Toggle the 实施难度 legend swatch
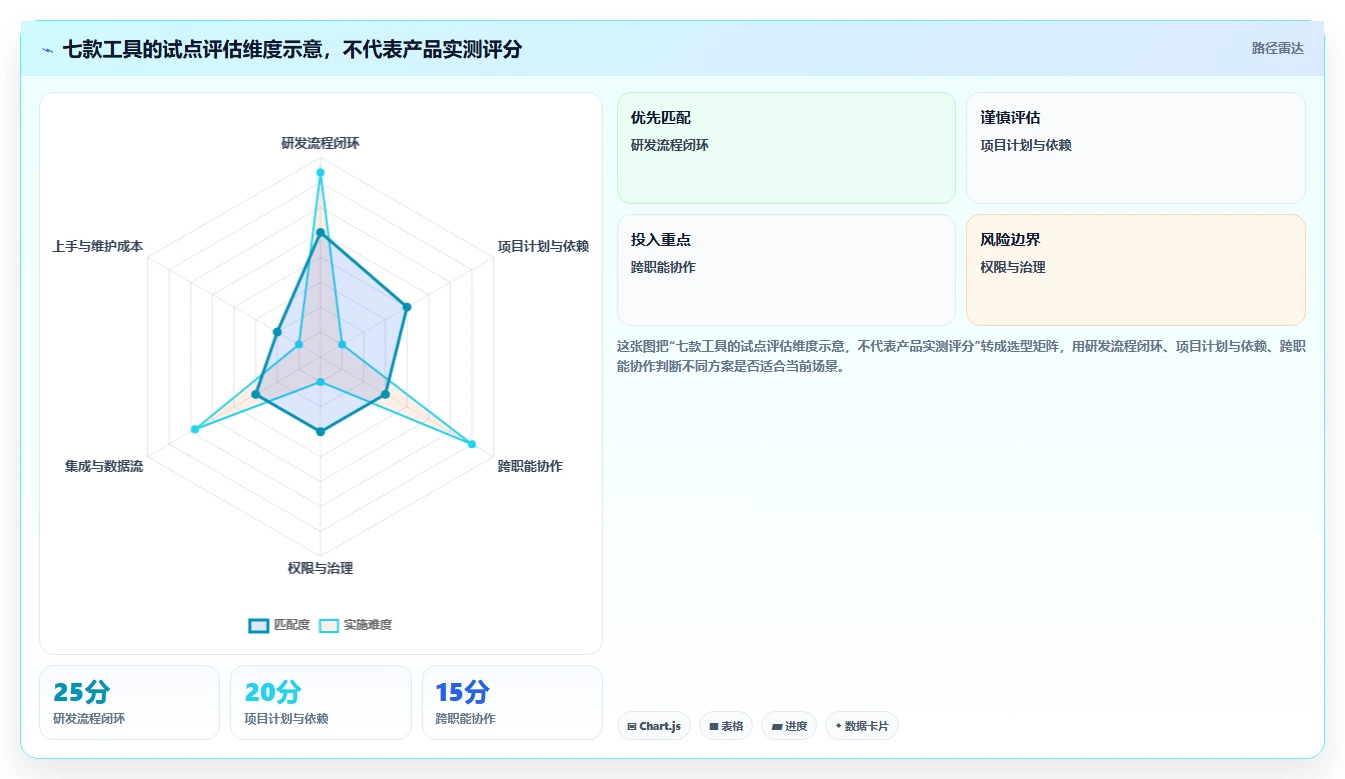This screenshot has width=1345, height=779. click(329, 625)
